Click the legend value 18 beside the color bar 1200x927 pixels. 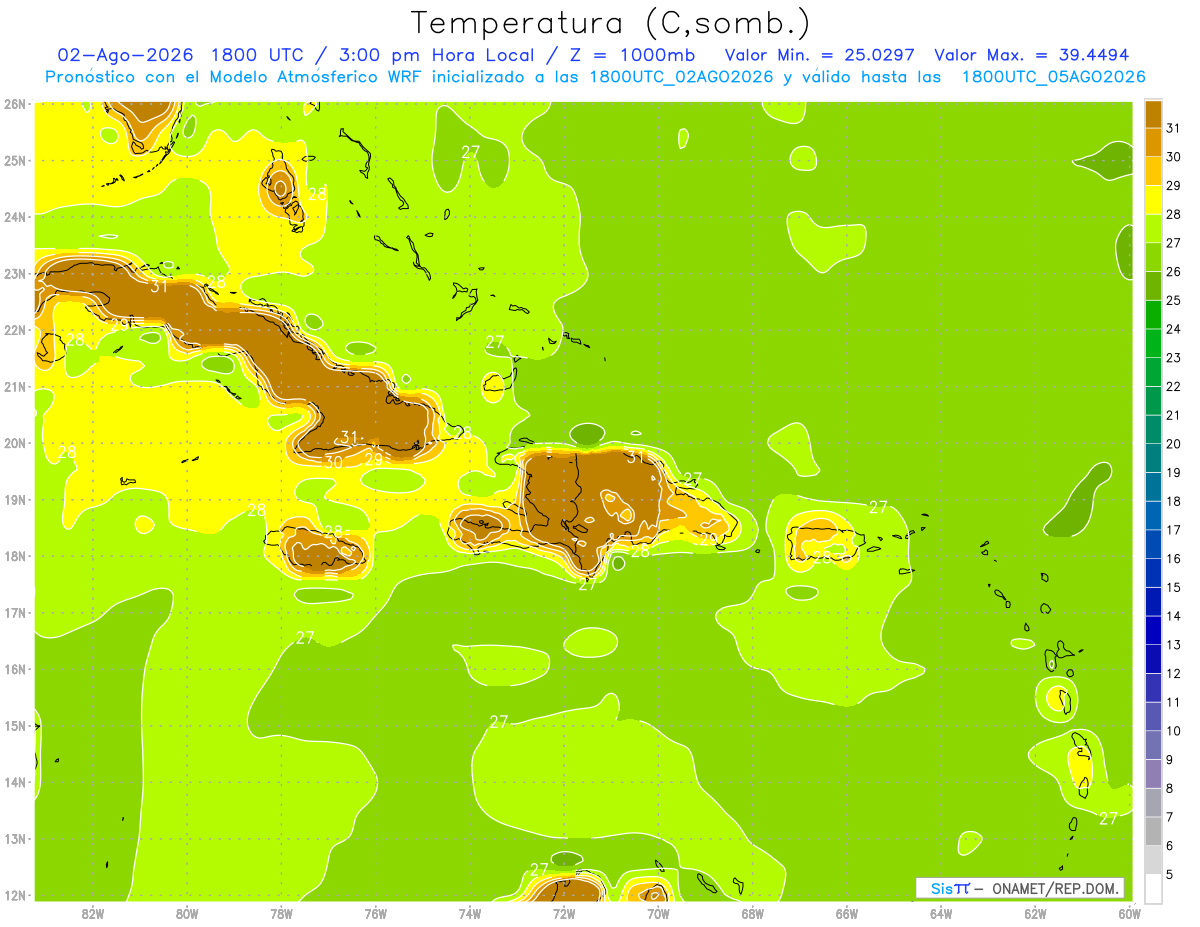(x=1173, y=501)
